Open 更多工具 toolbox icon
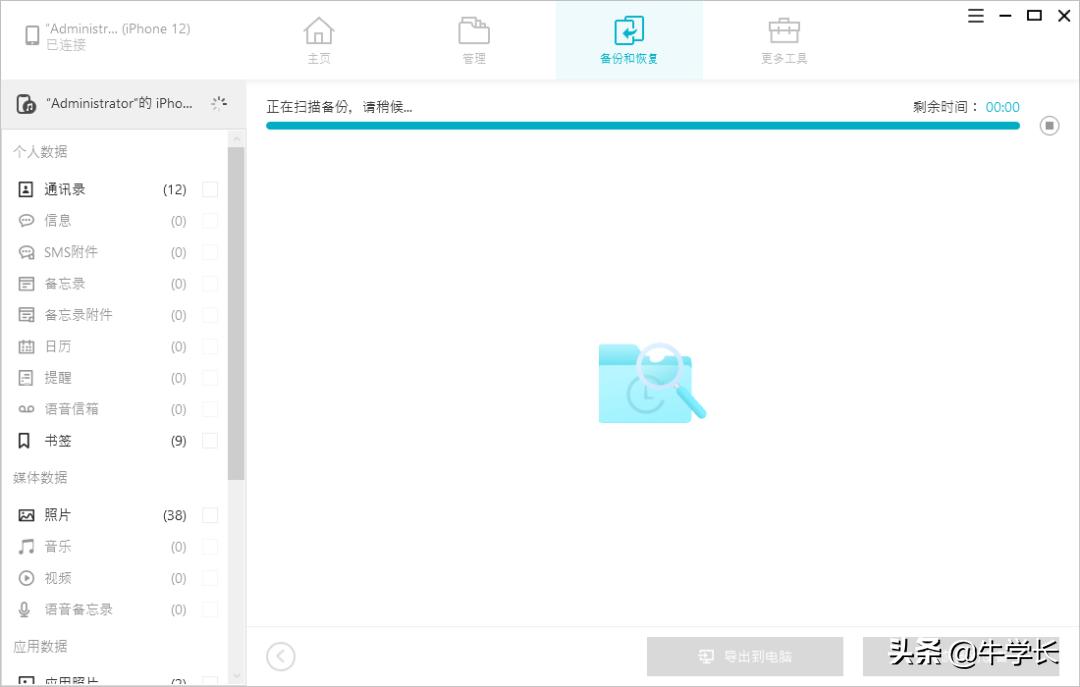The image size is (1080, 687). tap(785, 39)
